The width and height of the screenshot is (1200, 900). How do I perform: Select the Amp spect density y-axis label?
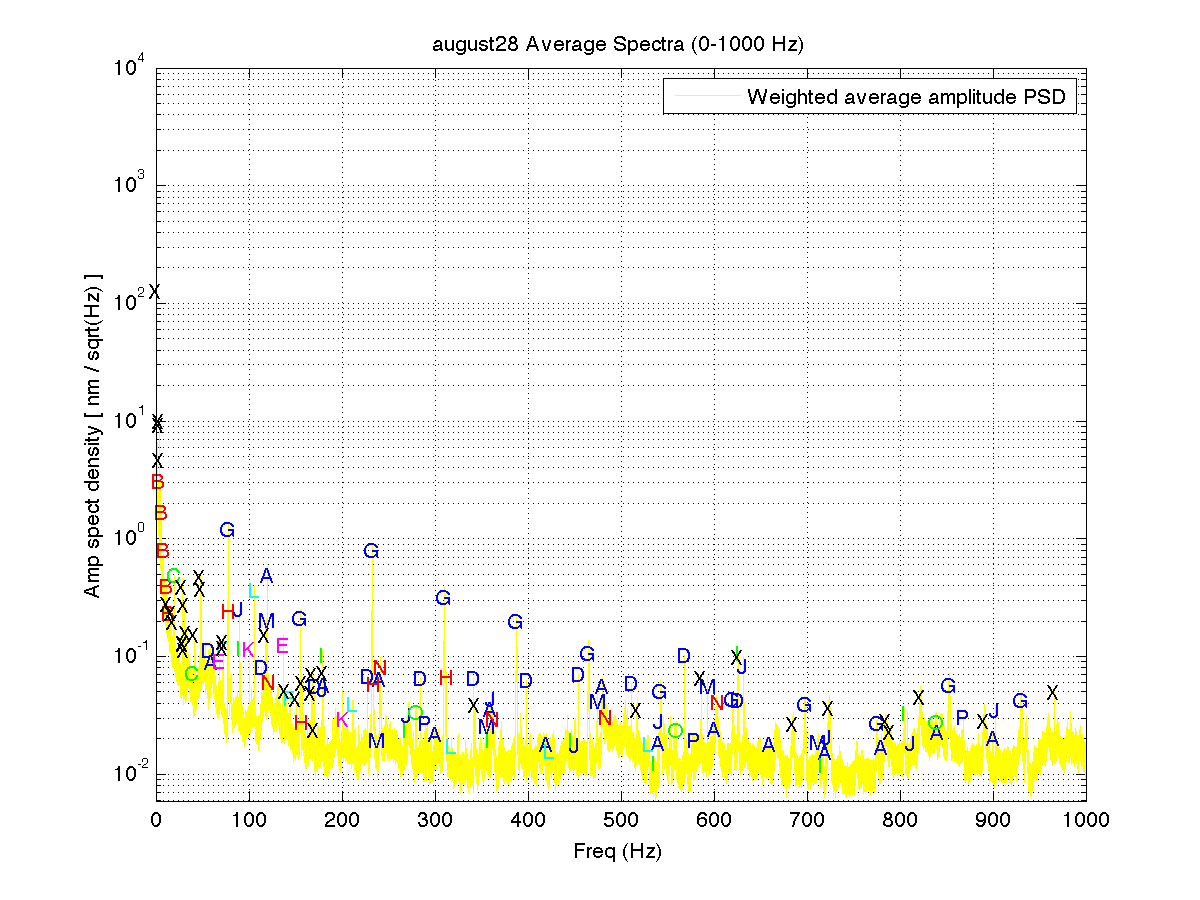[x=92, y=435]
